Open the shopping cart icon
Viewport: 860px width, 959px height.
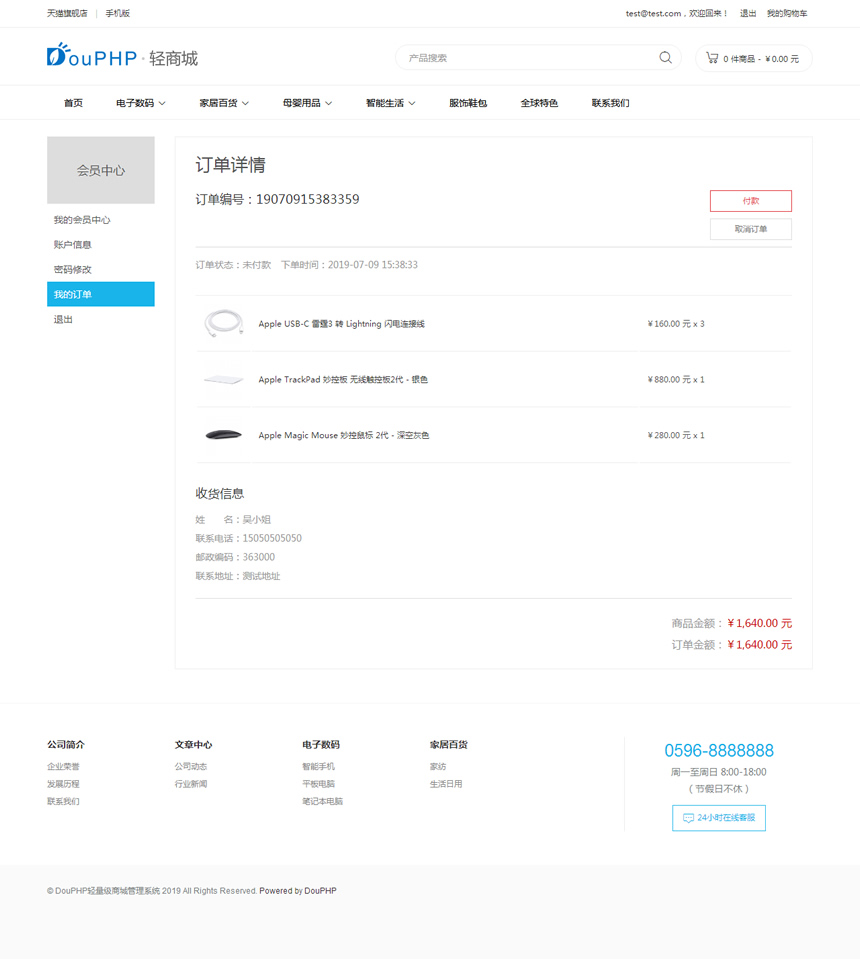tap(712, 58)
